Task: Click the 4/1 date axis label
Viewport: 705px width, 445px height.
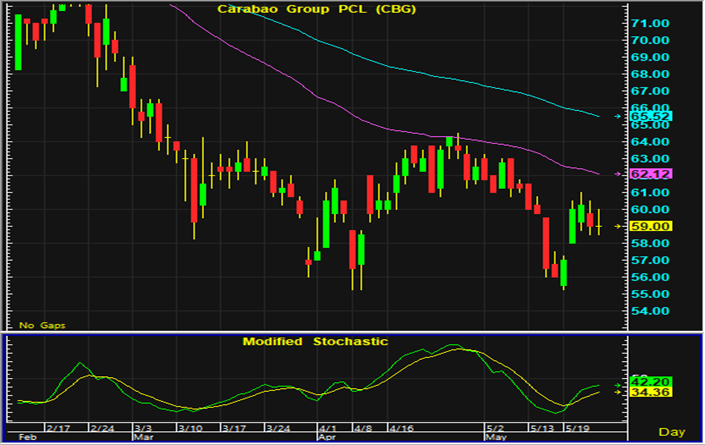Action: coord(327,428)
